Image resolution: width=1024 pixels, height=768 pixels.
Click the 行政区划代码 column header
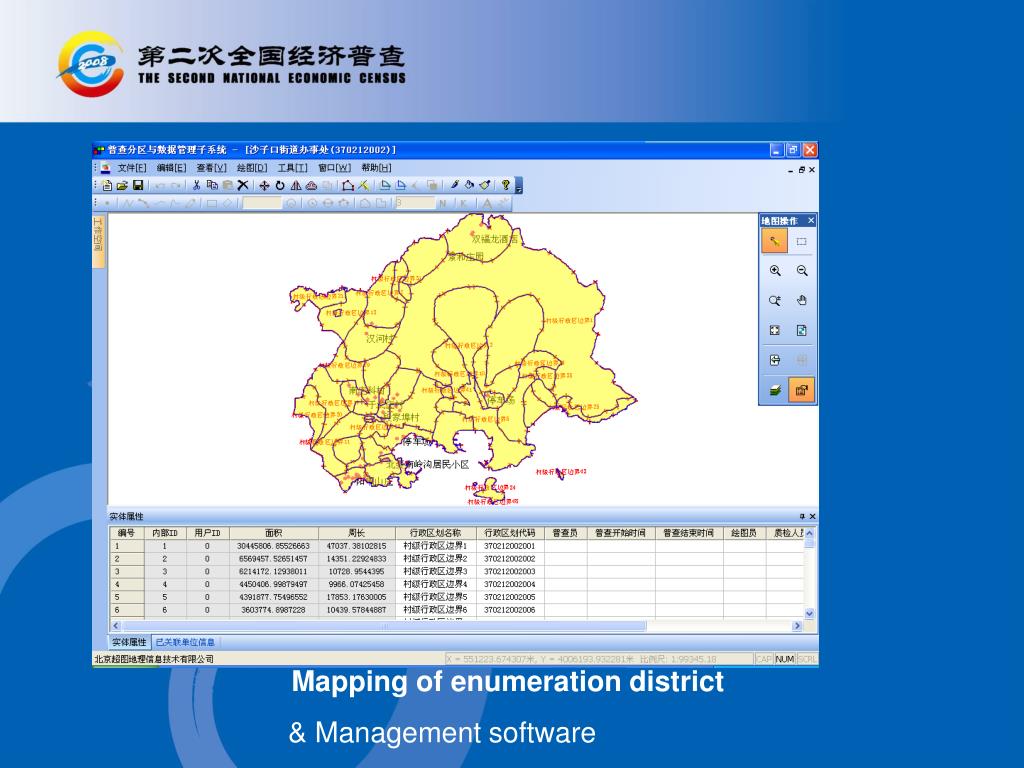pyautogui.click(x=510, y=533)
